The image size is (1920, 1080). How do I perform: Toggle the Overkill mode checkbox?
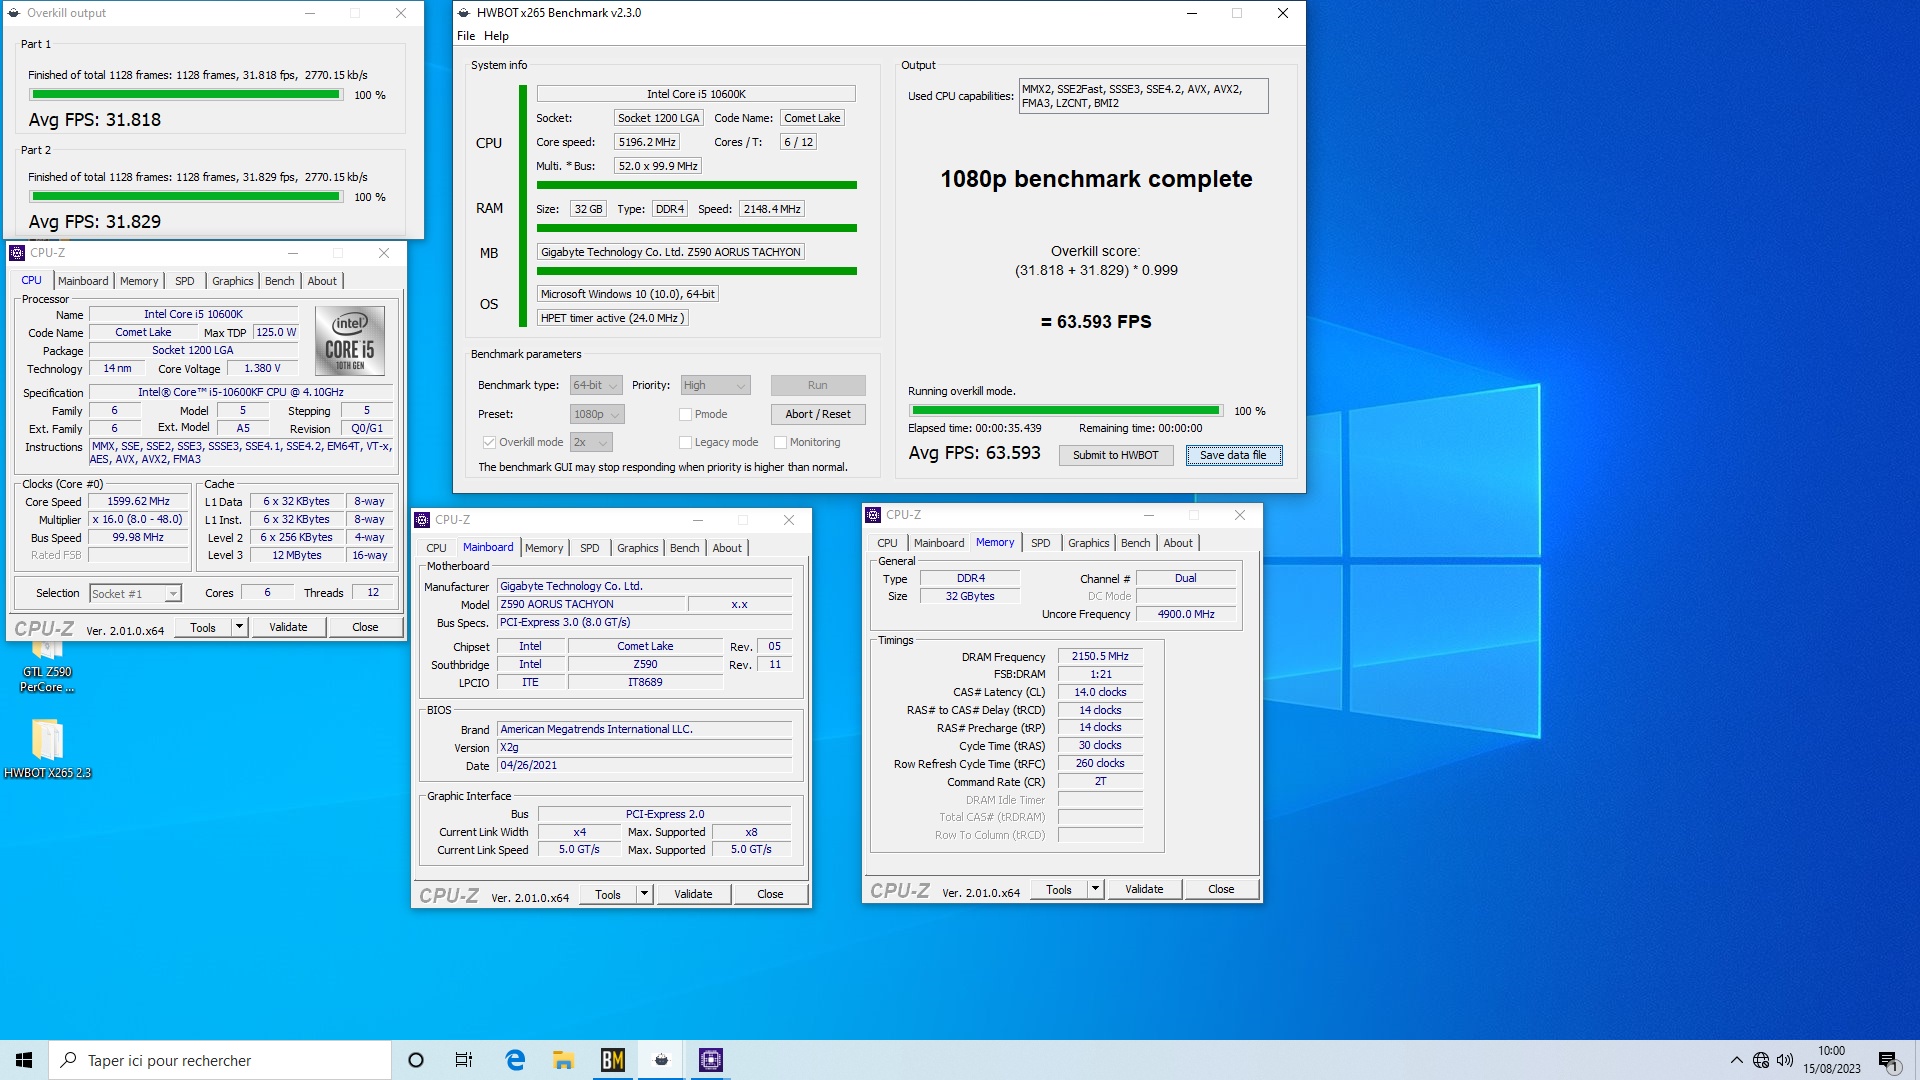click(489, 442)
